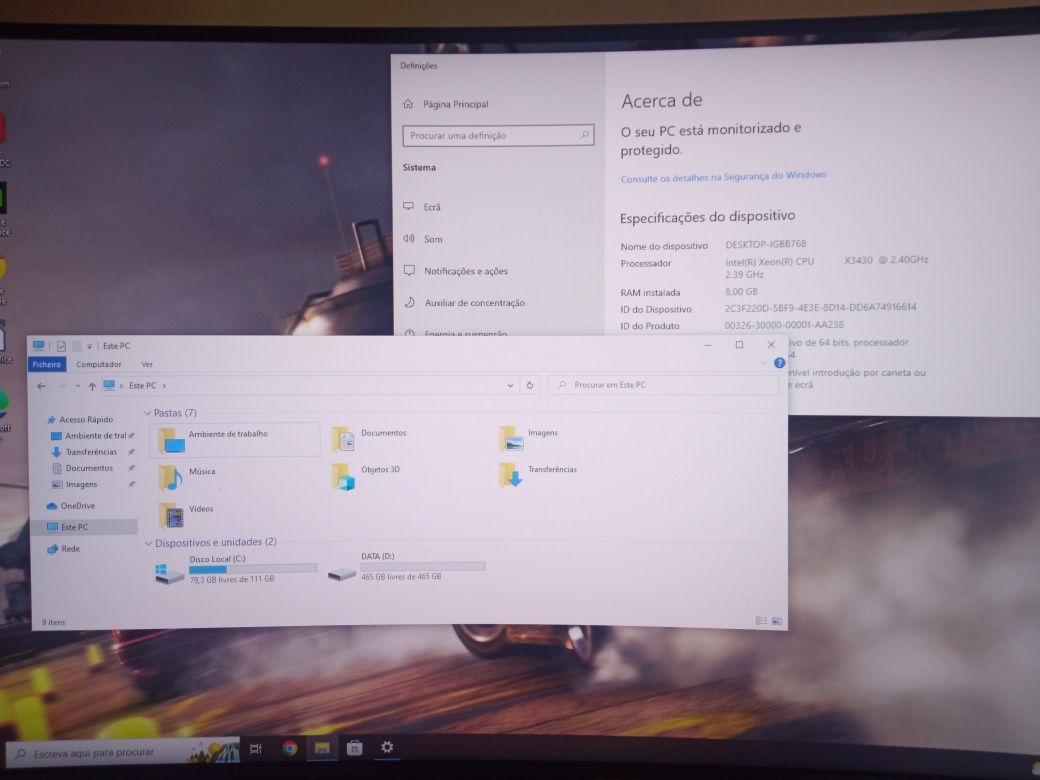1040x780 pixels.
Task: Select DATA (D:) drive
Action: 407,567
